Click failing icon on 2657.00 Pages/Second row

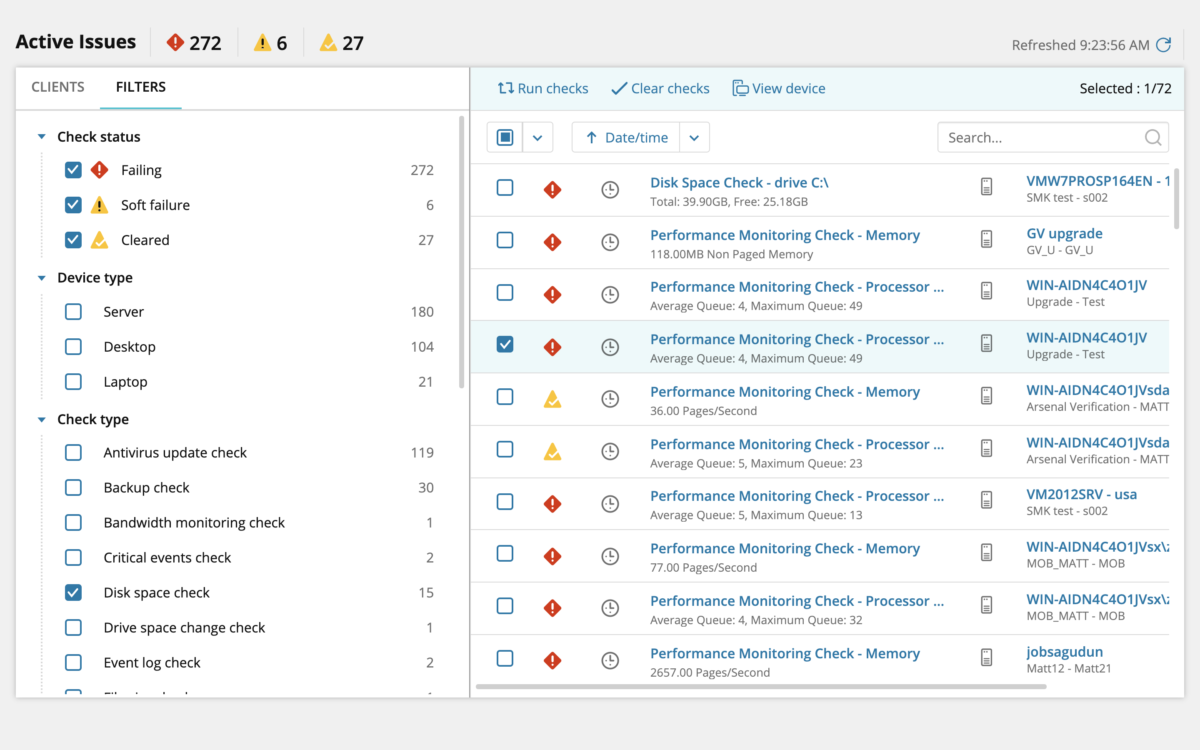552,660
